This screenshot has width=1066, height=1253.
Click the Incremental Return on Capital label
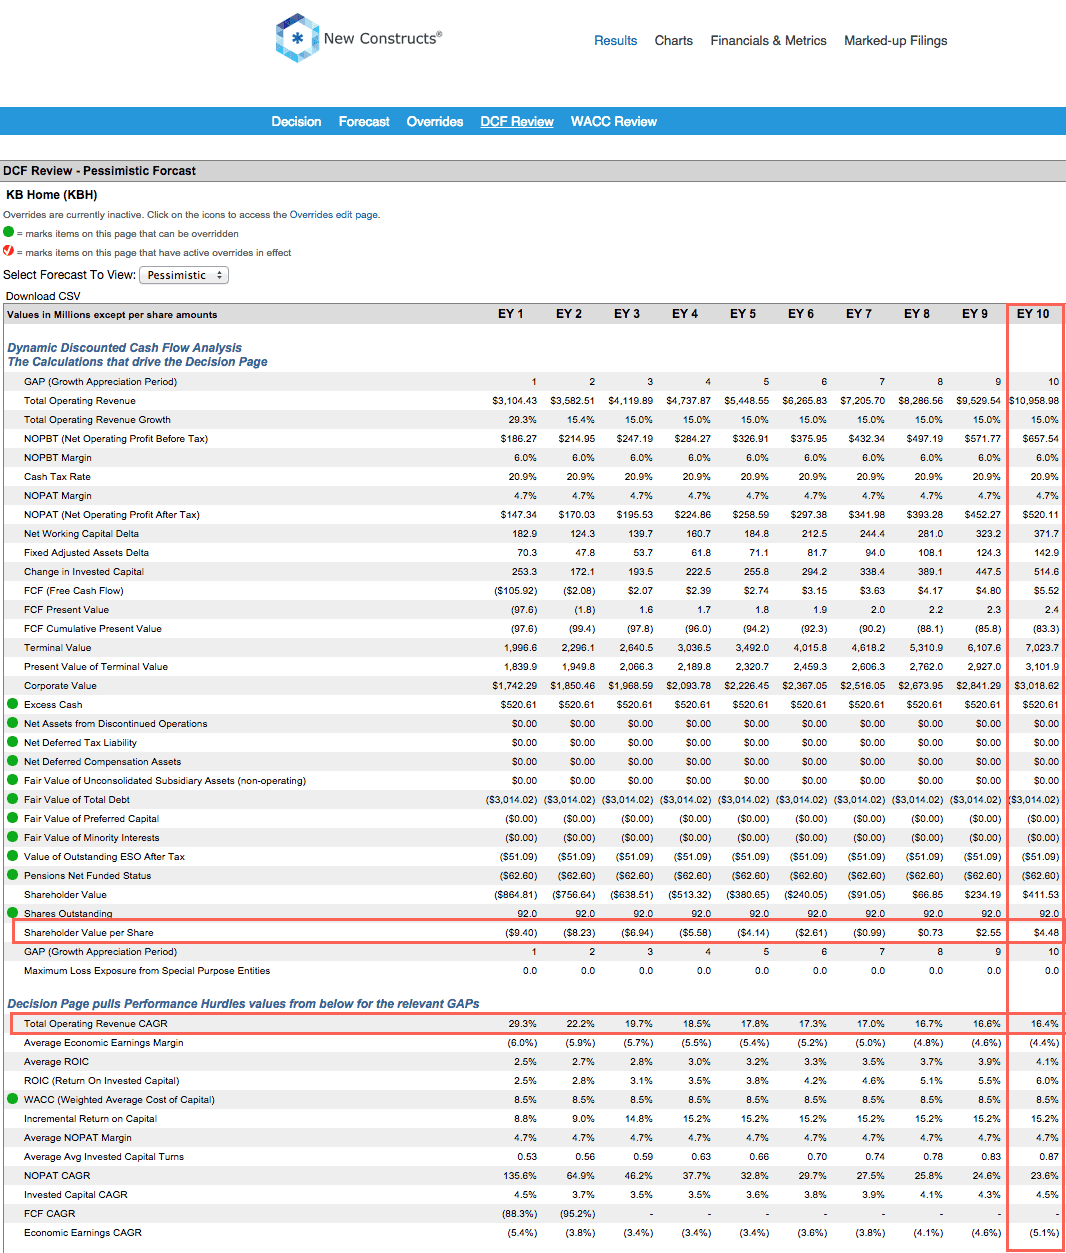click(90, 1119)
